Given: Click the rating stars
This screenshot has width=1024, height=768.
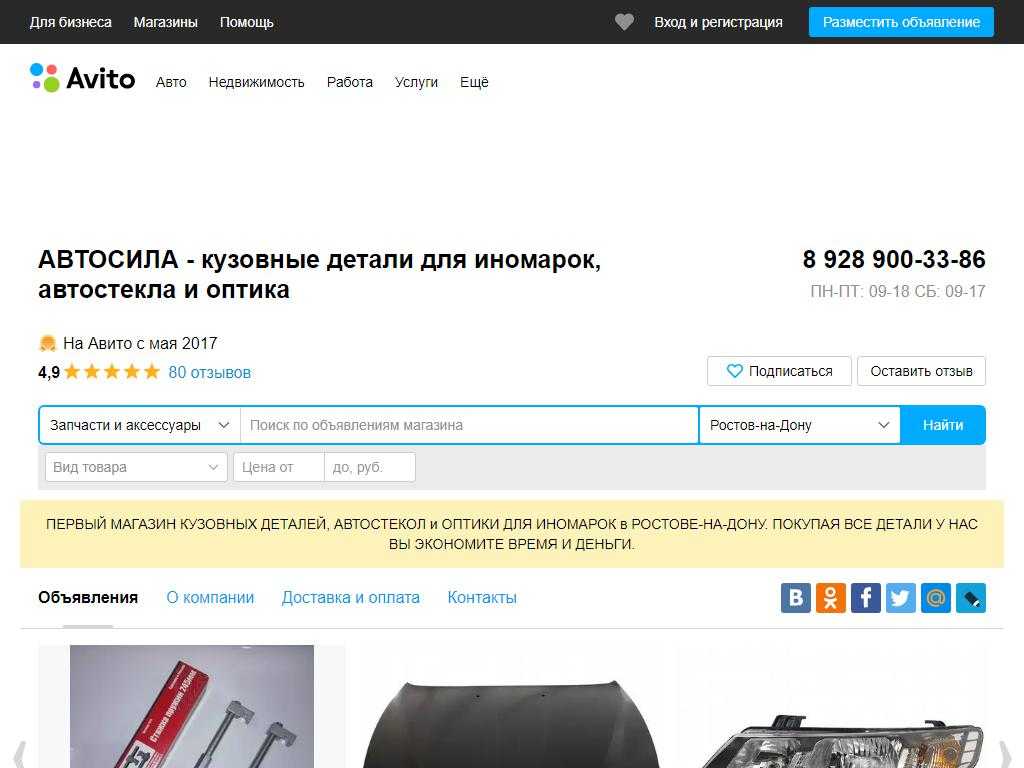Looking at the screenshot, I should [x=112, y=372].
